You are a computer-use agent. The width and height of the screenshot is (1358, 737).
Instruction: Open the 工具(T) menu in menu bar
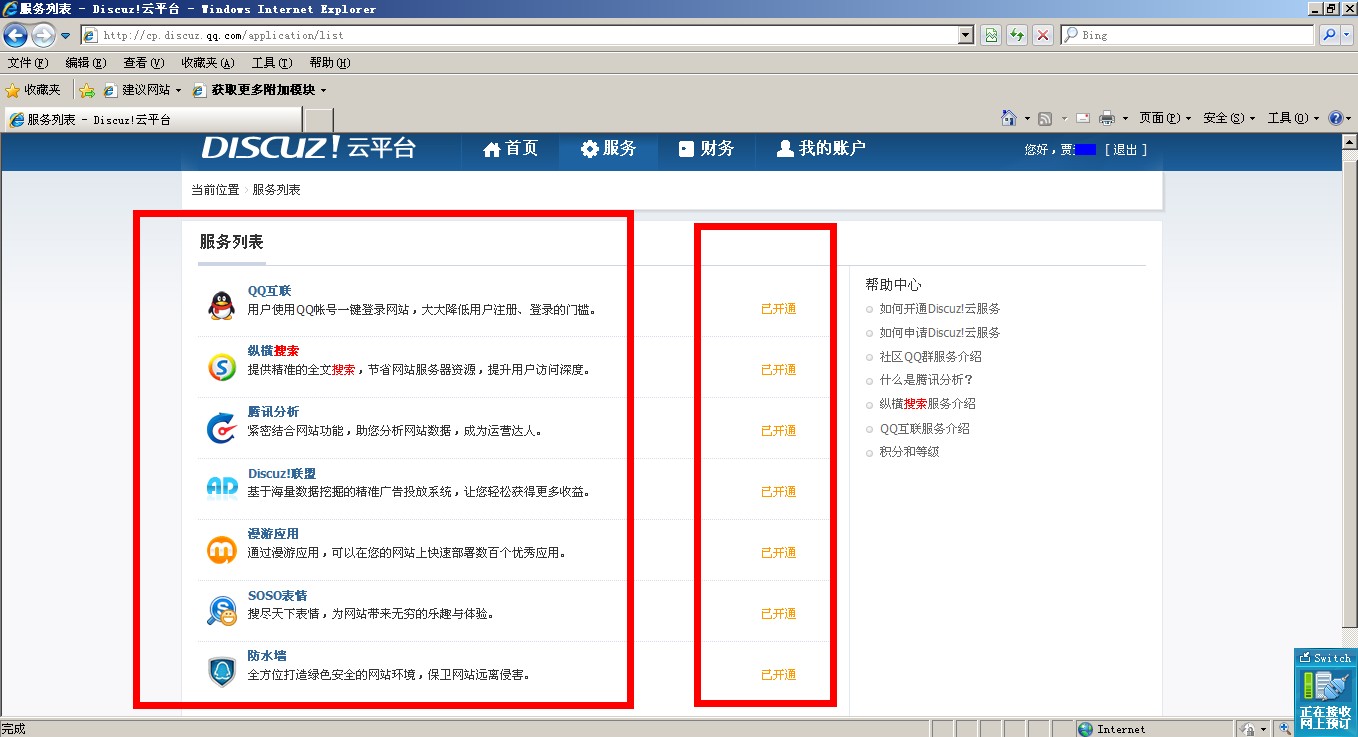tap(272, 63)
